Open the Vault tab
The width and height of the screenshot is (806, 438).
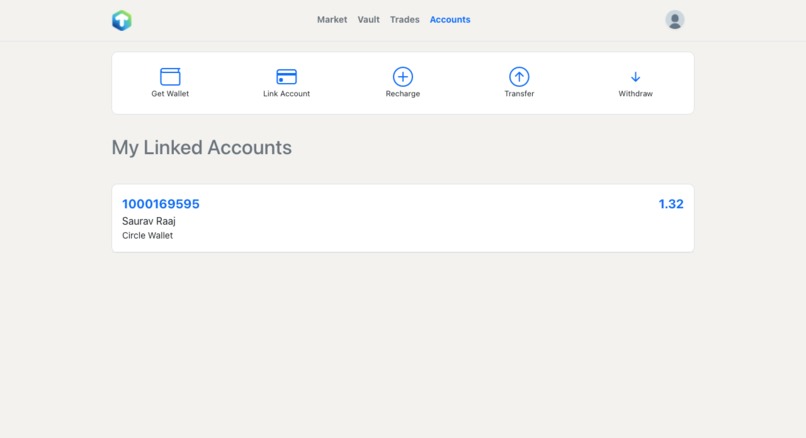pos(369,20)
